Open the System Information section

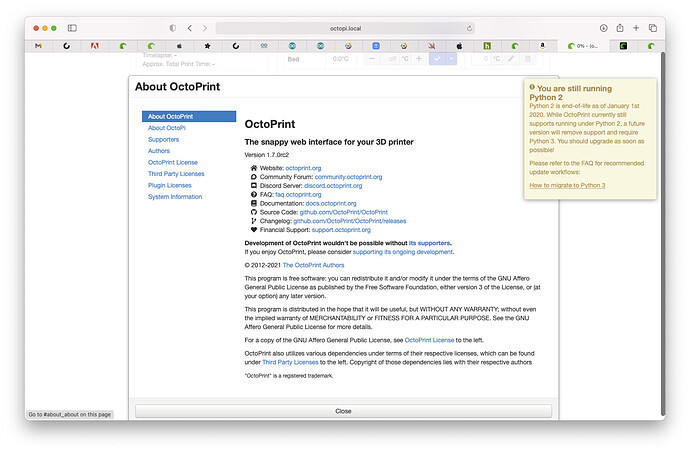pyautogui.click(x=175, y=196)
